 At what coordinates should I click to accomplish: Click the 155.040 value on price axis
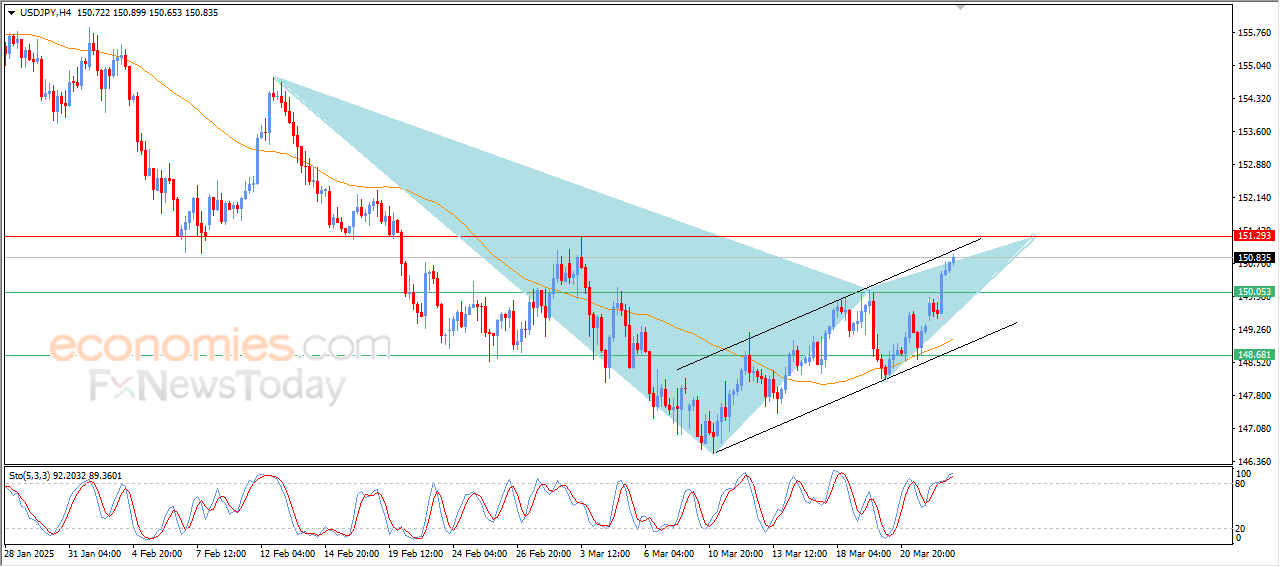[1254, 66]
